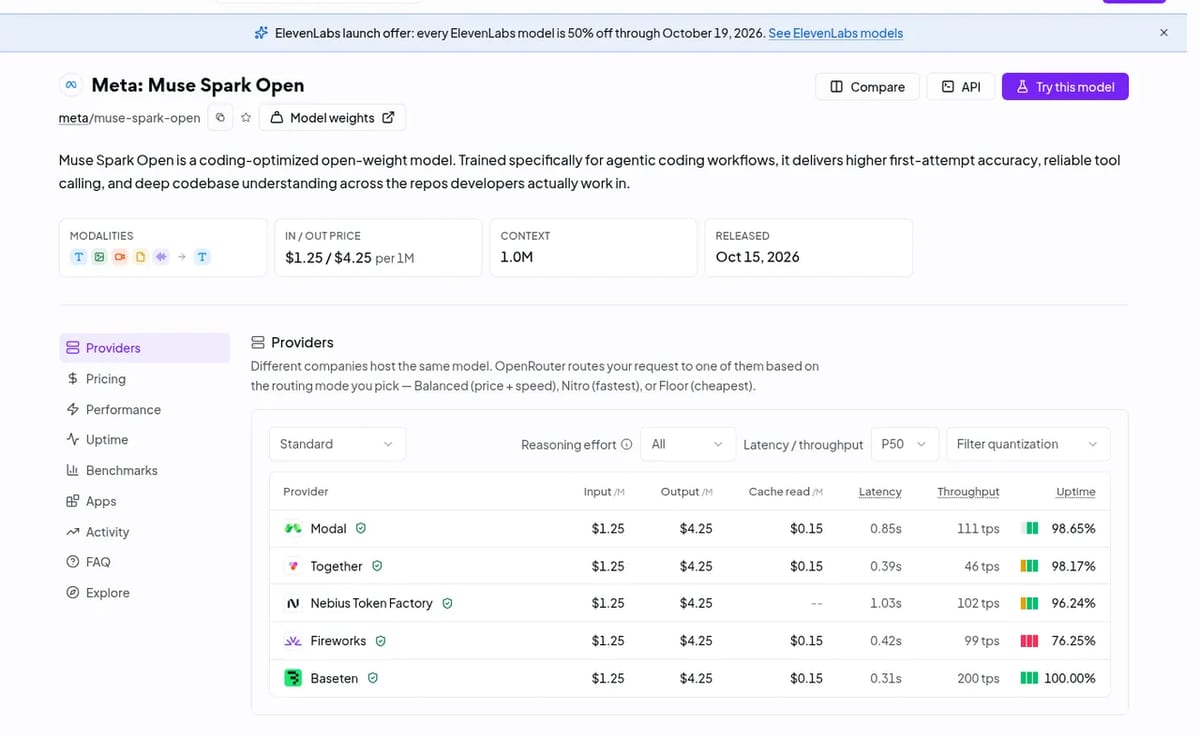Sort providers by Latency column
This screenshot has height=736, width=1200.
880,492
